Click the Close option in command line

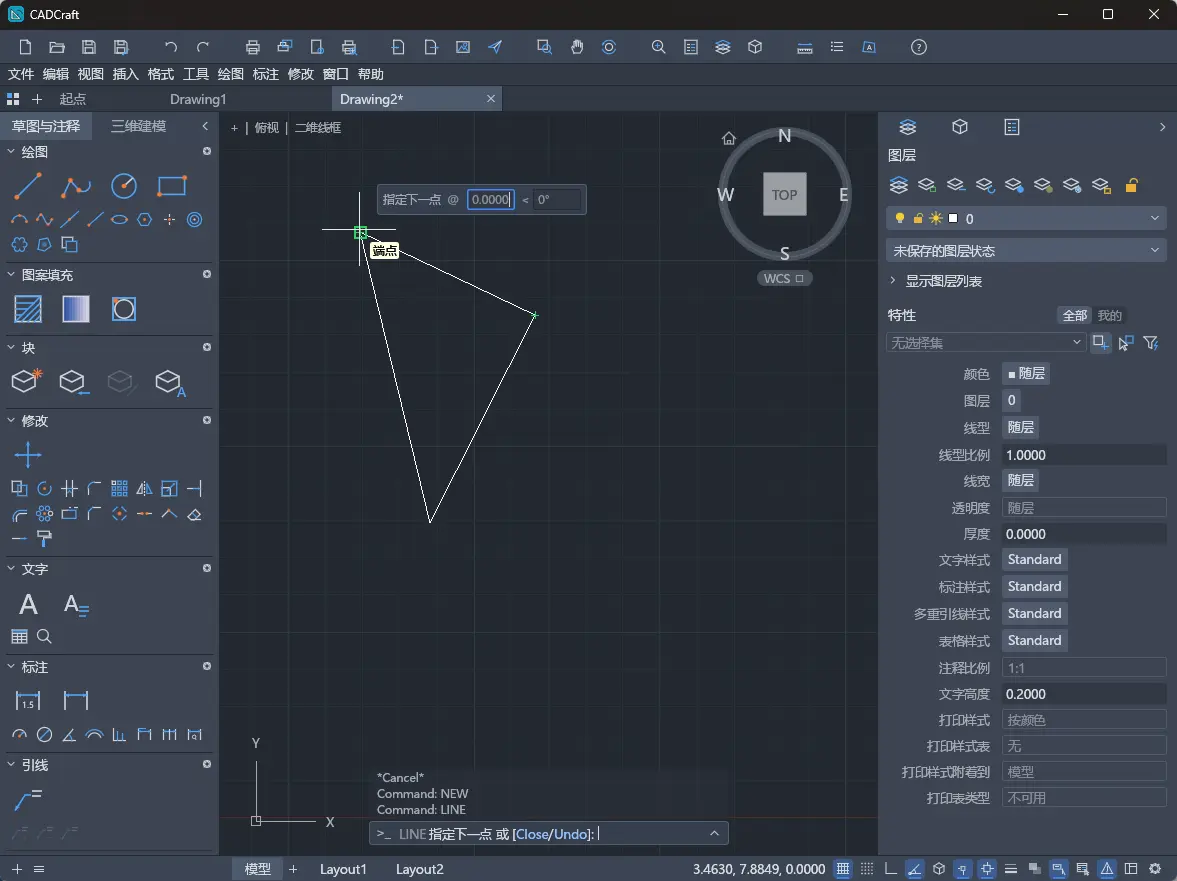tap(531, 834)
